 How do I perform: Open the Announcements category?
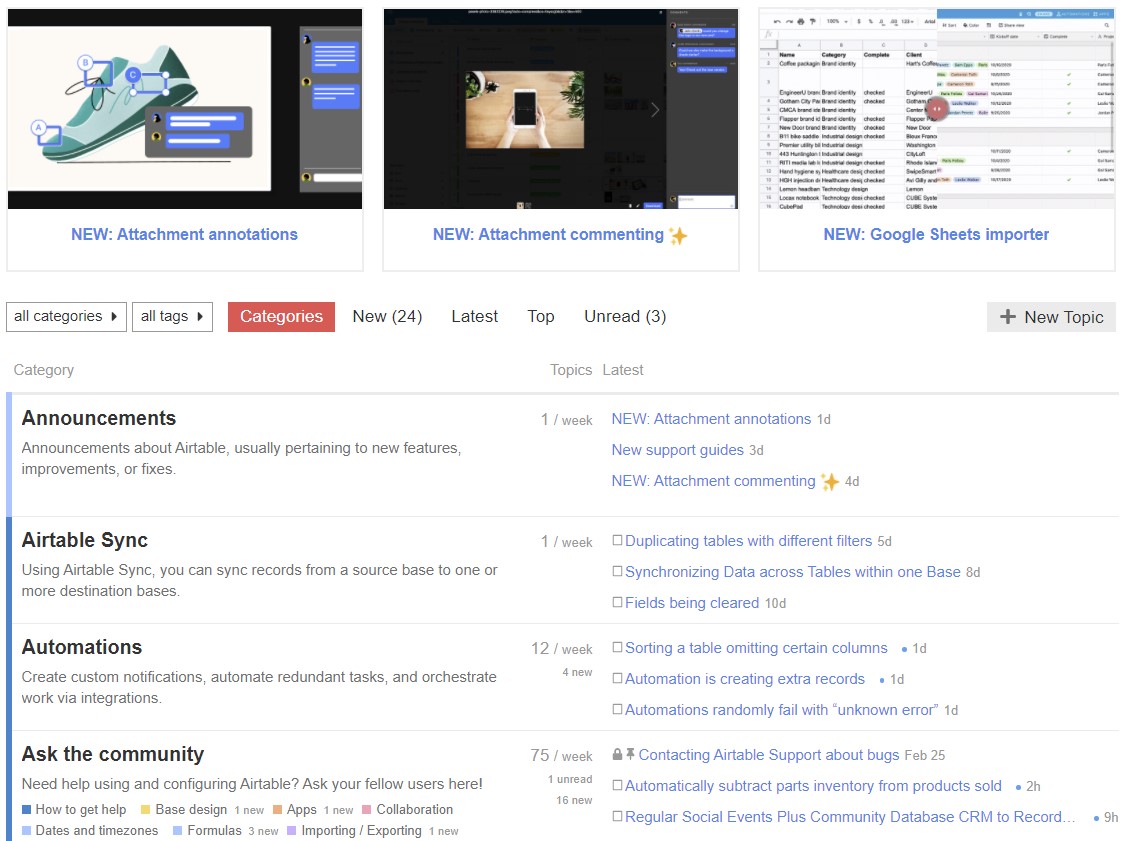tap(99, 418)
